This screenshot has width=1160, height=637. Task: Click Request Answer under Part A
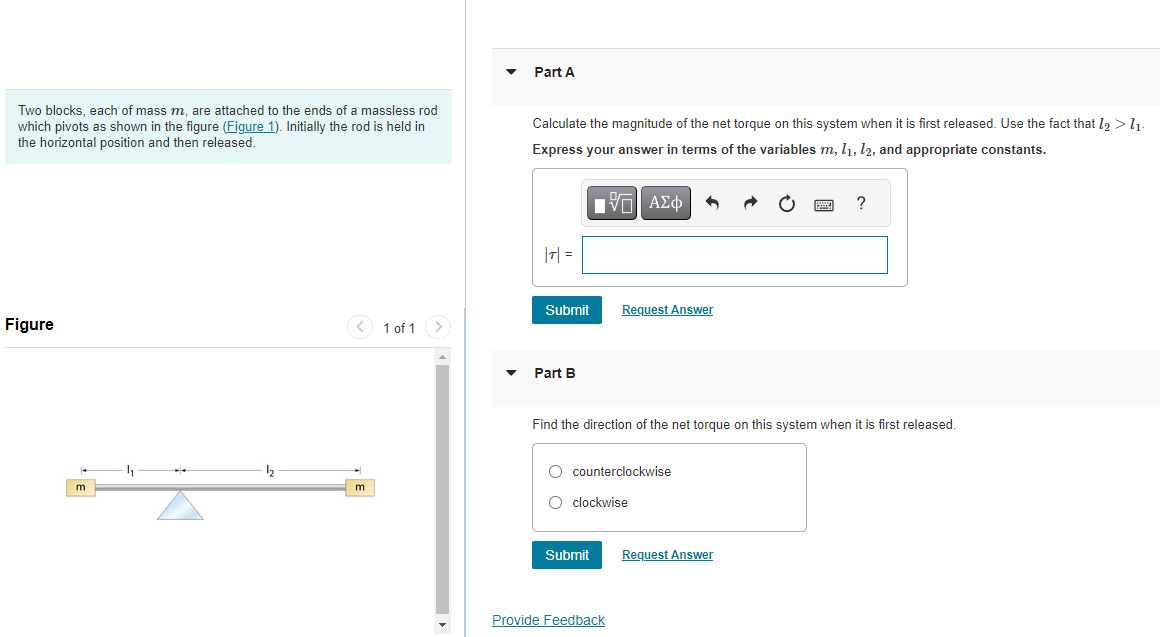tap(666, 309)
